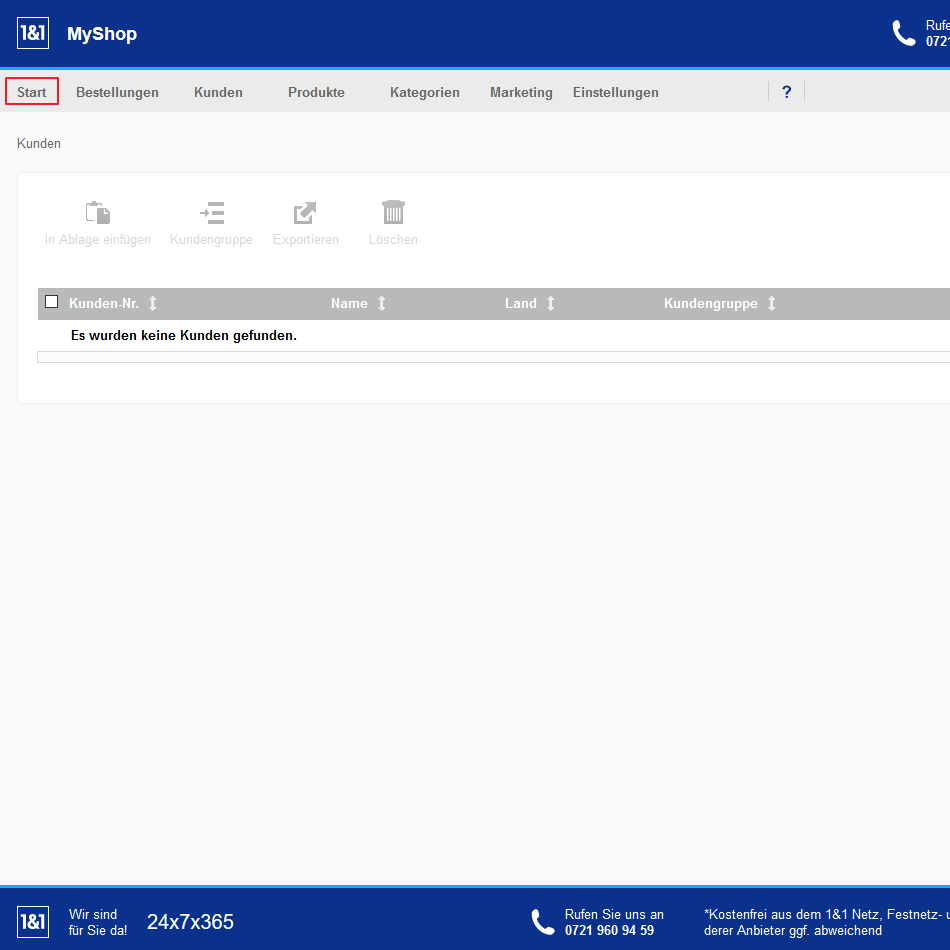Click the phone icon in the footer
The image size is (950, 950).
pyautogui.click(x=542, y=922)
